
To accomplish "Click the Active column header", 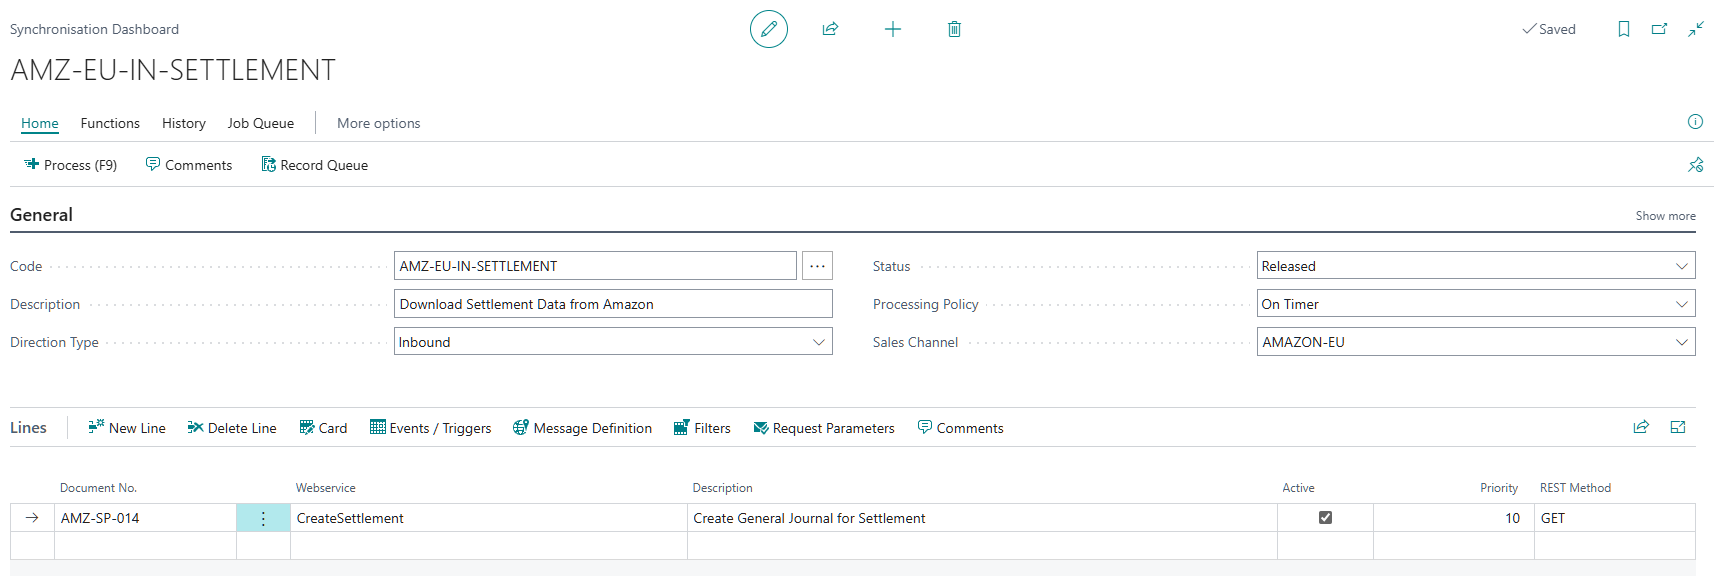I will point(1298,488).
